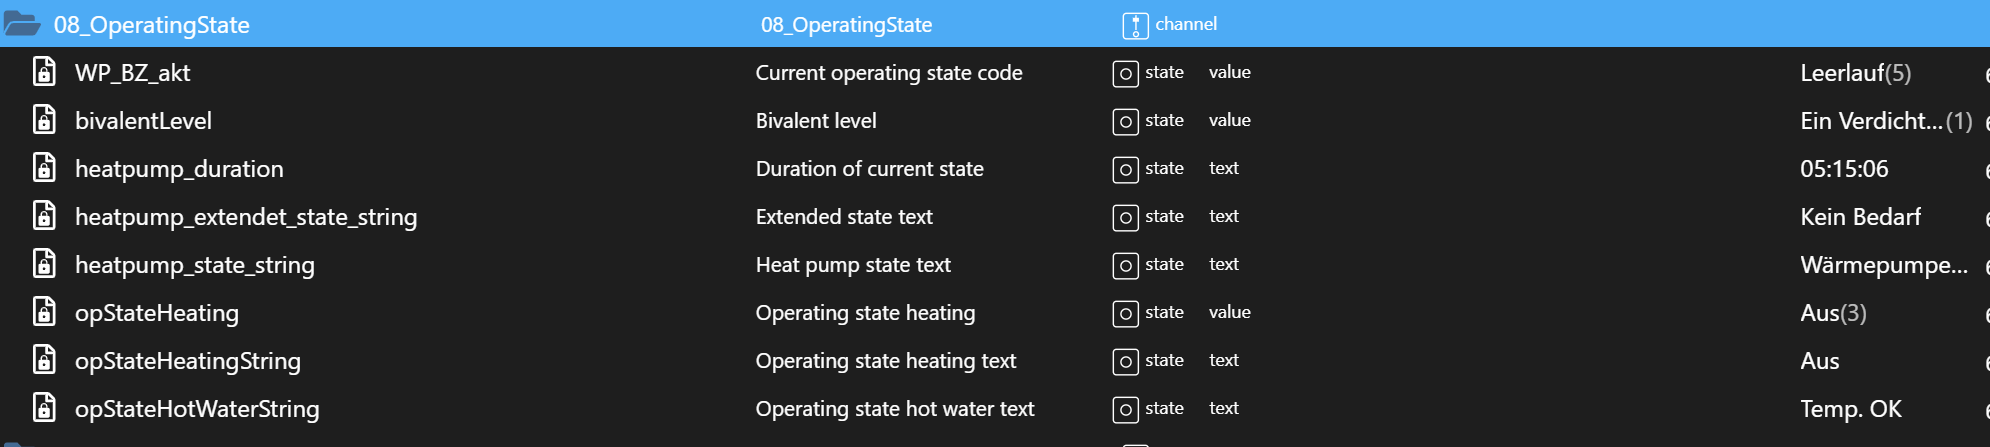This screenshot has height=447, width=1990.
Task: Click the Aus(3) value
Action: tap(1833, 313)
